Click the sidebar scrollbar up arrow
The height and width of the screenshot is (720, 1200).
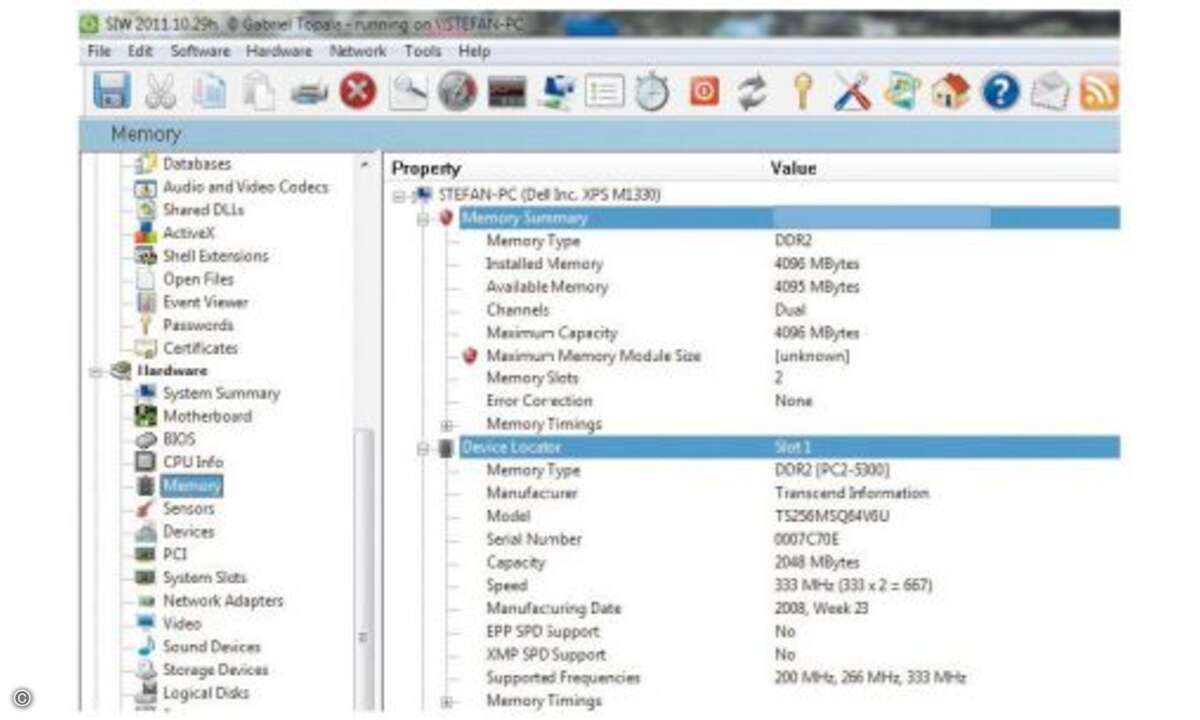[364, 164]
